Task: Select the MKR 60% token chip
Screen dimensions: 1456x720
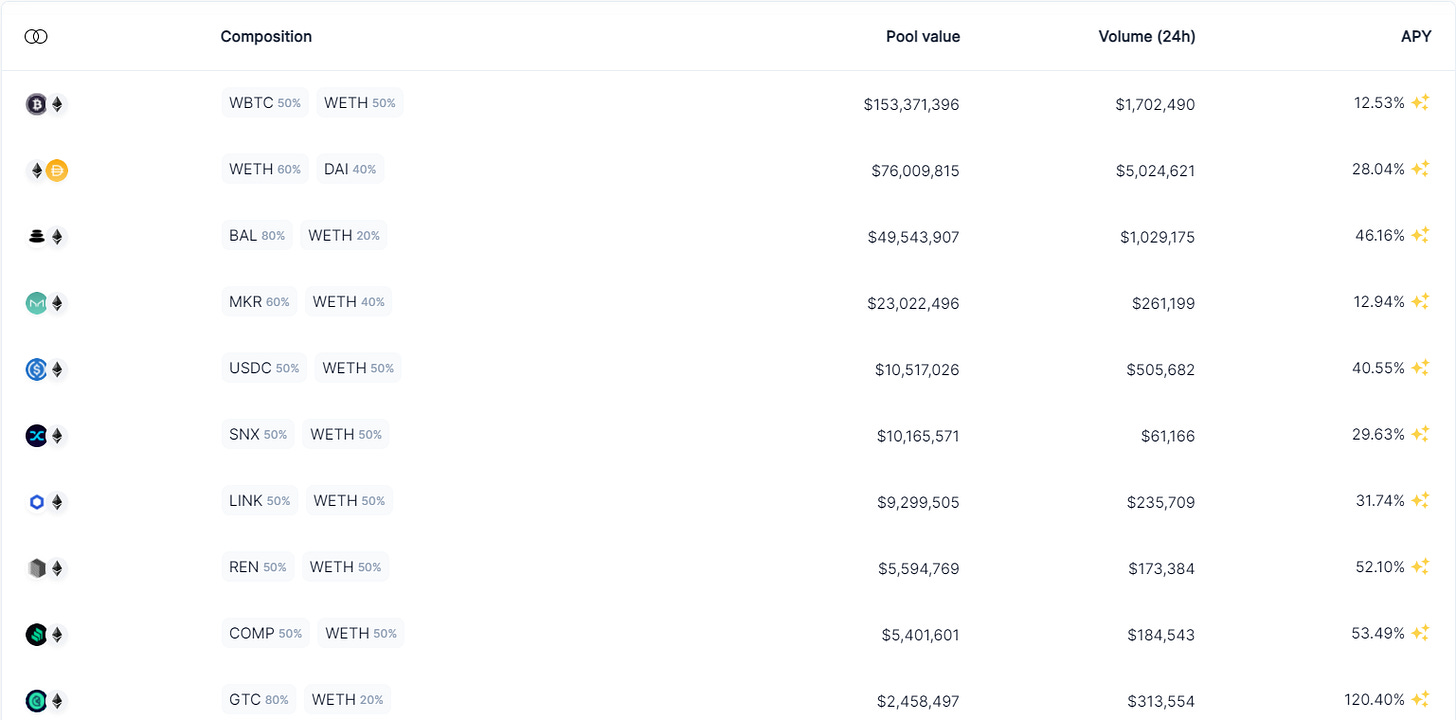Action: [x=259, y=302]
